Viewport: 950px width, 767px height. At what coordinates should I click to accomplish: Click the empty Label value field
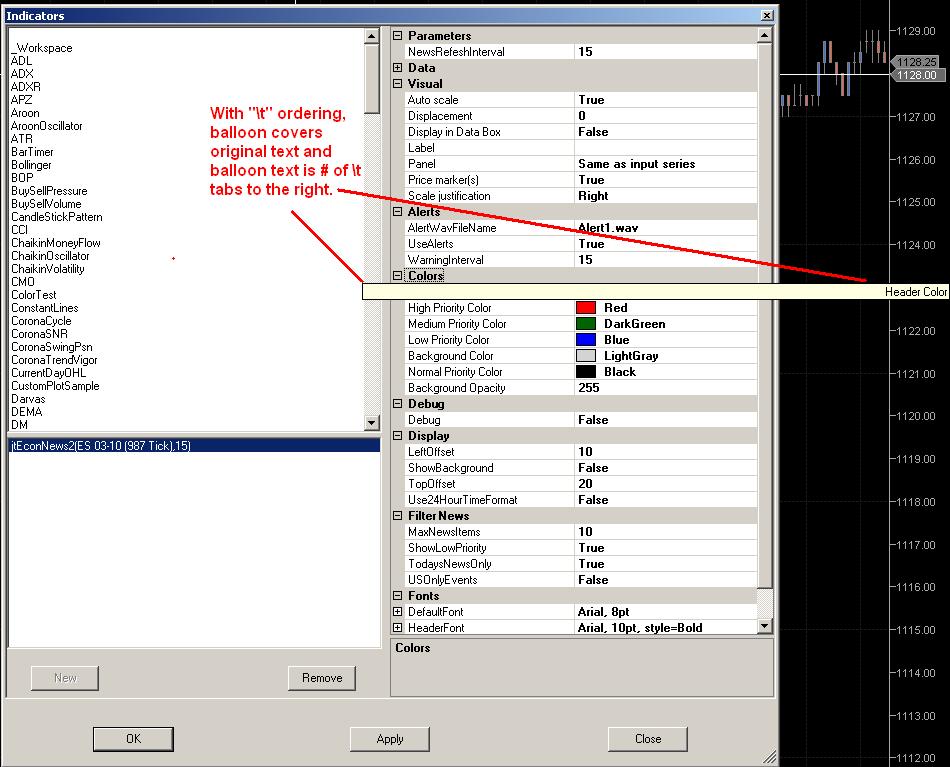(666, 148)
